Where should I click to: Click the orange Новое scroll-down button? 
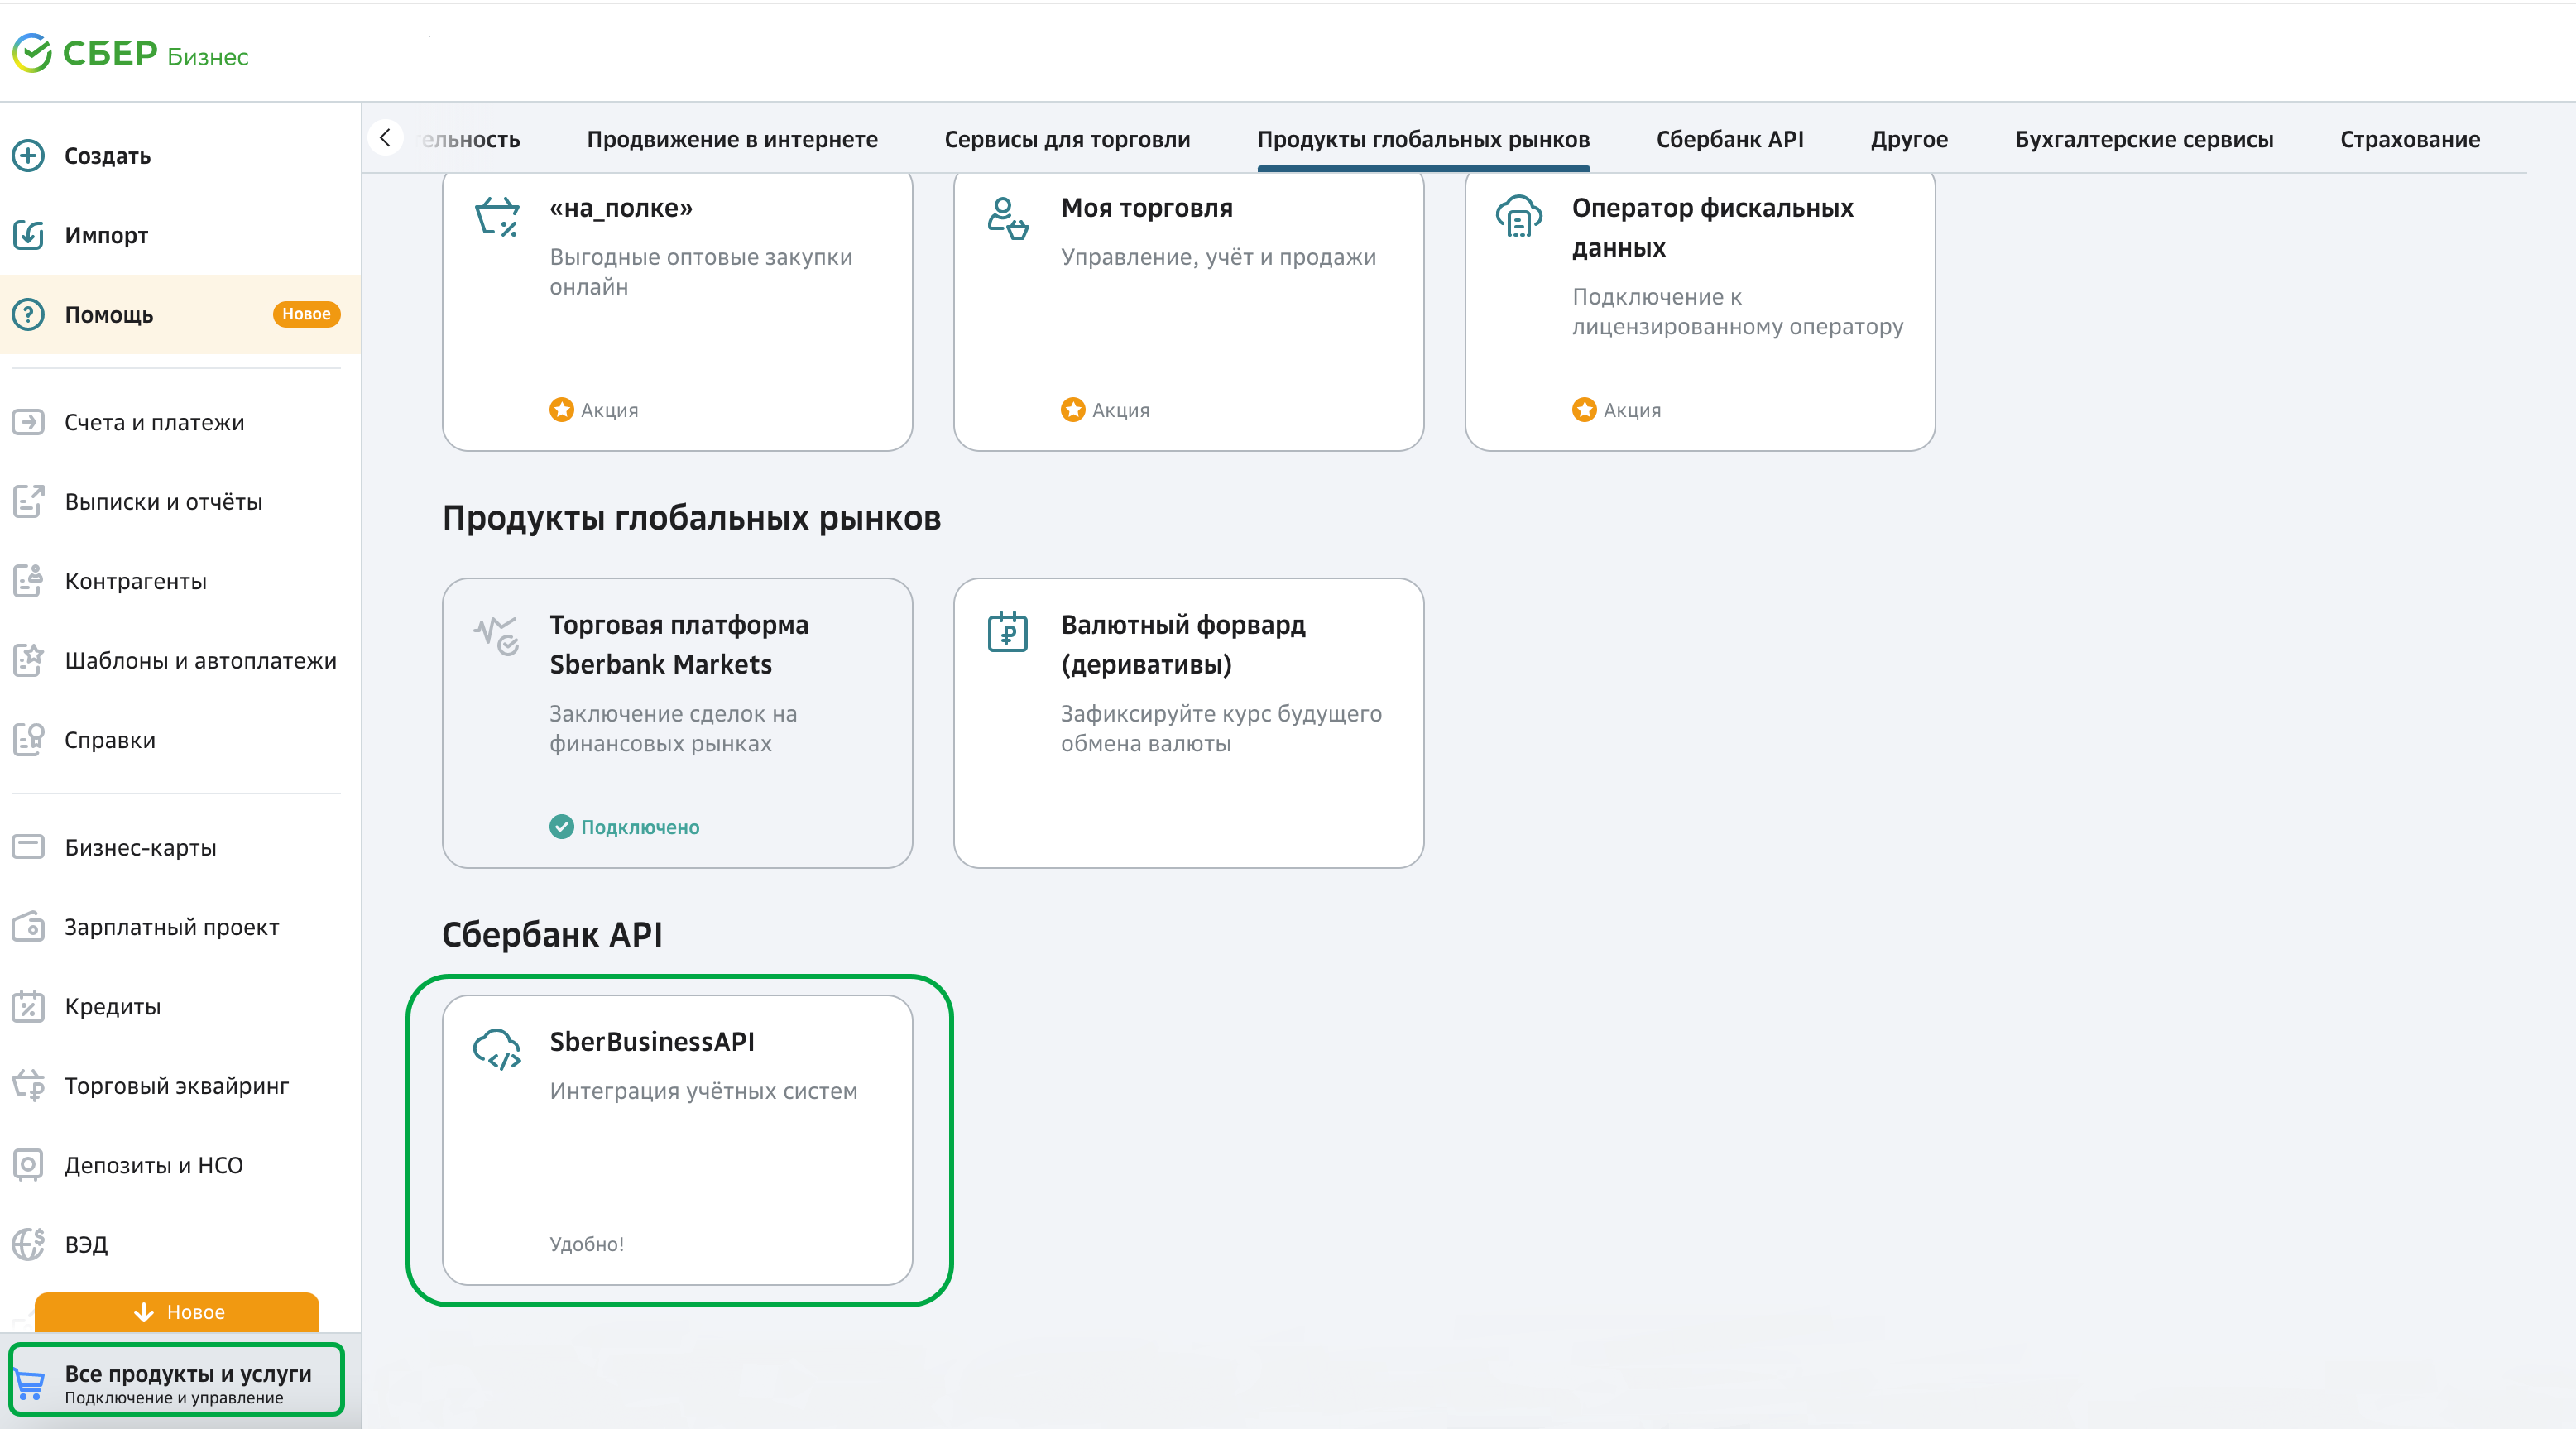177,1312
